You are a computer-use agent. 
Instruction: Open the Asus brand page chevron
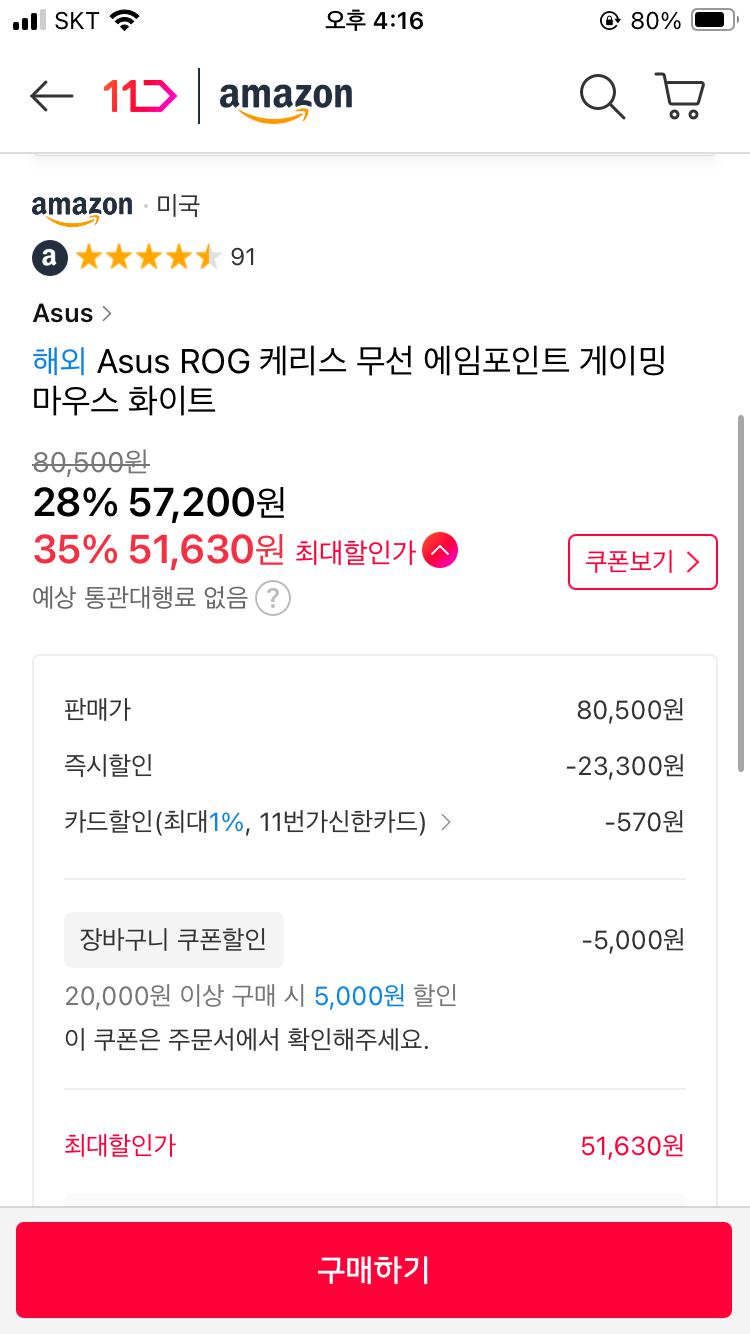tap(107, 314)
